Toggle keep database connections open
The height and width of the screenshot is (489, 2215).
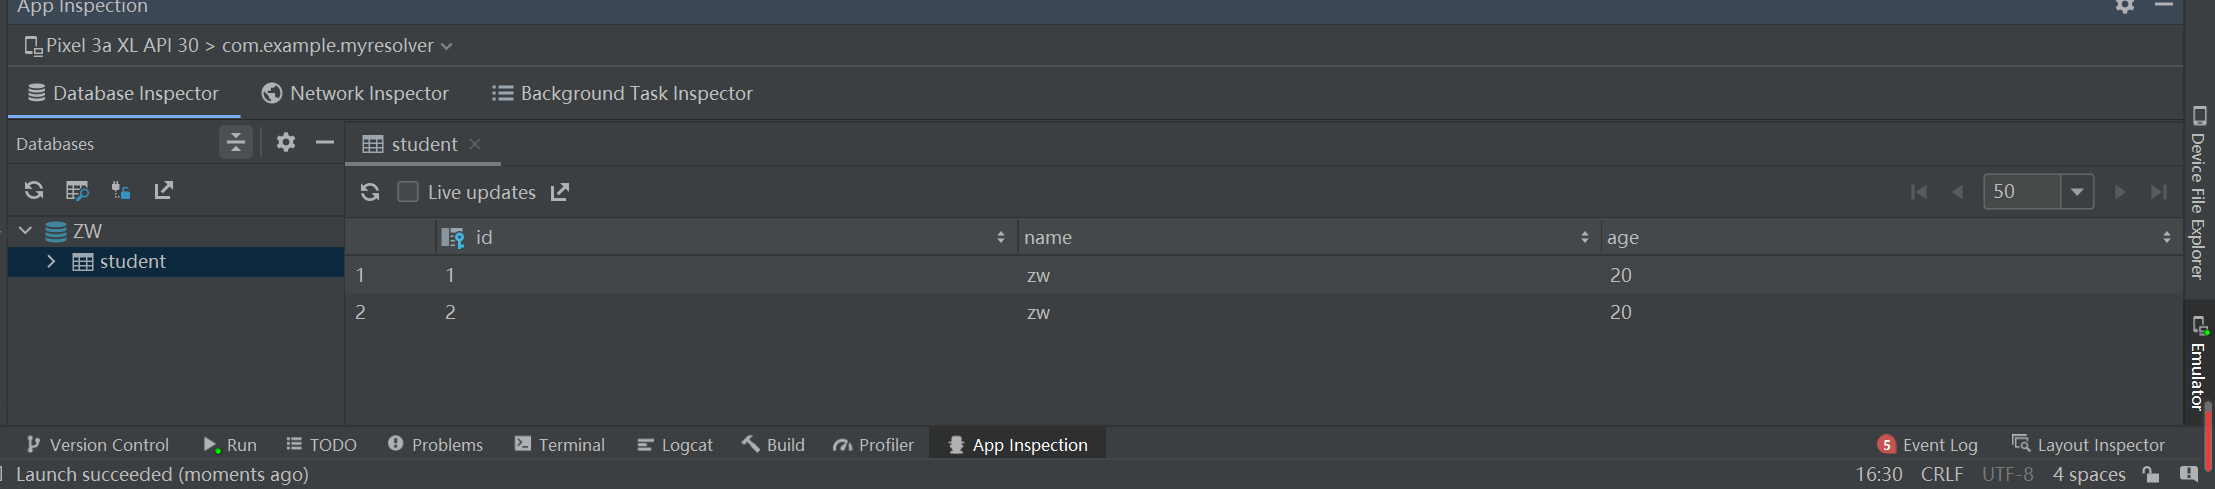pyautogui.click(x=121, y=190)
